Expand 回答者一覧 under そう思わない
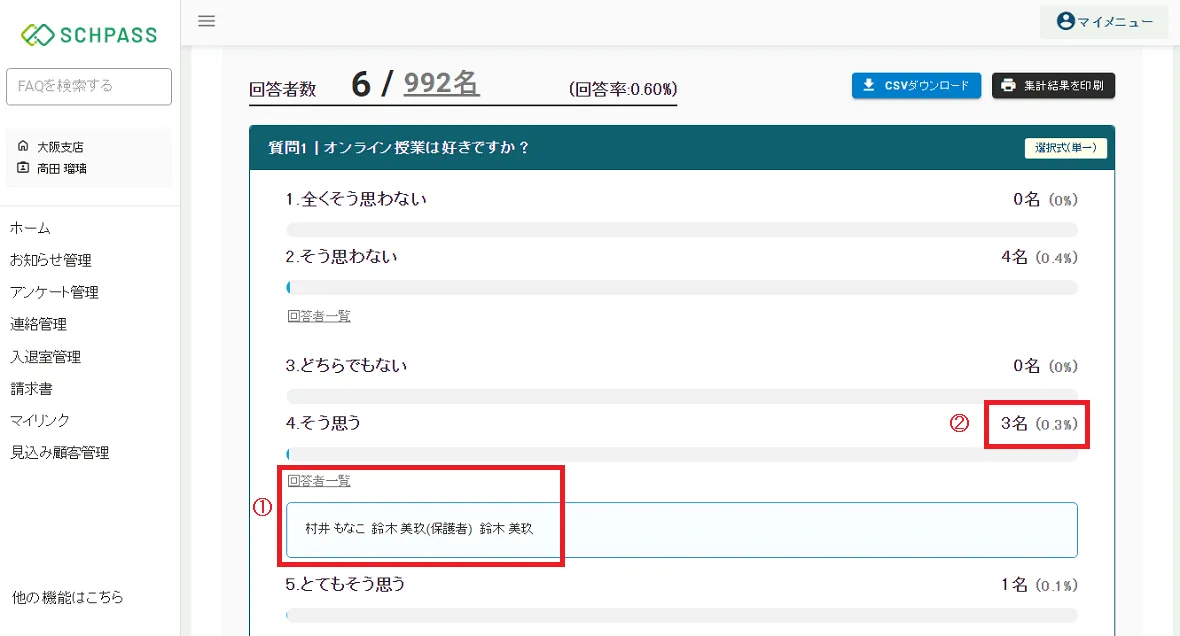 [x=319, y=316]
